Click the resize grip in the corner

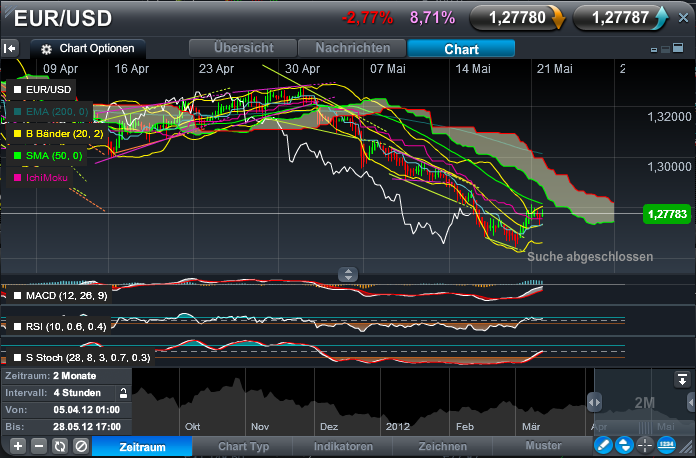point(687,448)
